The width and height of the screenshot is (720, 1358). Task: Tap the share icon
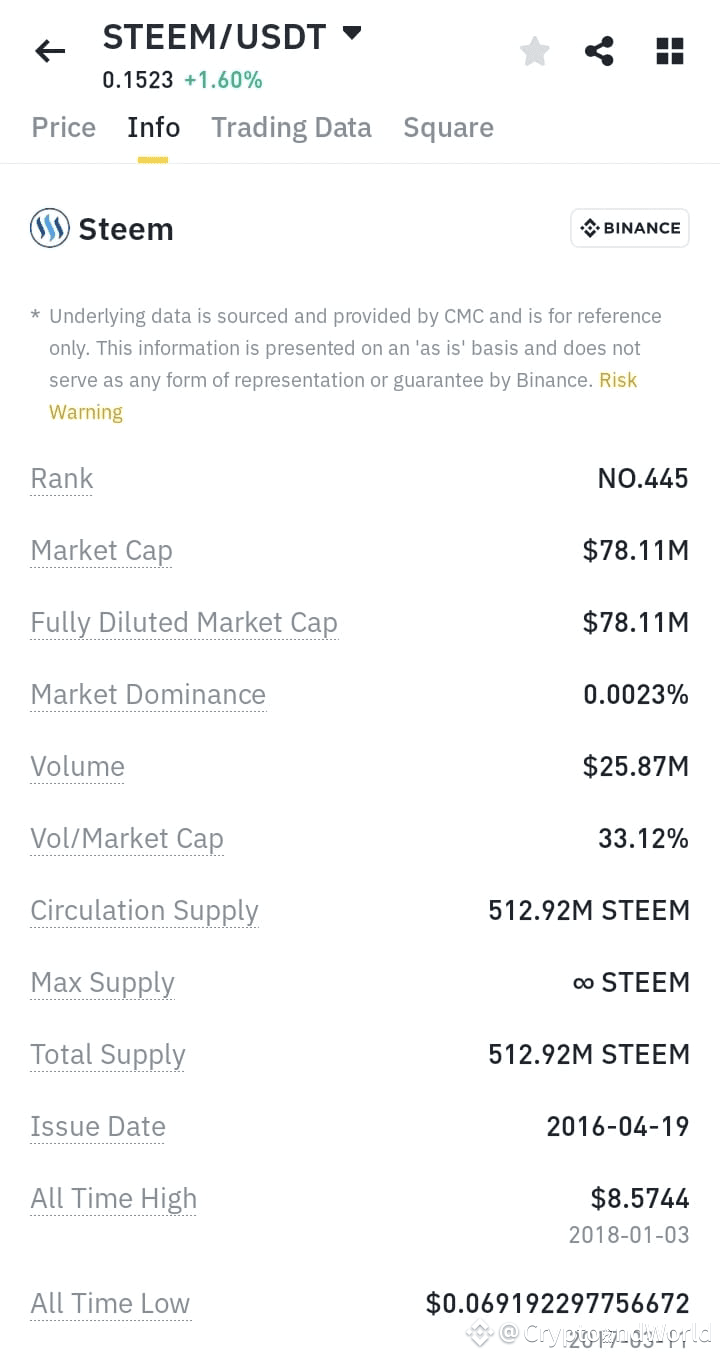[599, 51]
